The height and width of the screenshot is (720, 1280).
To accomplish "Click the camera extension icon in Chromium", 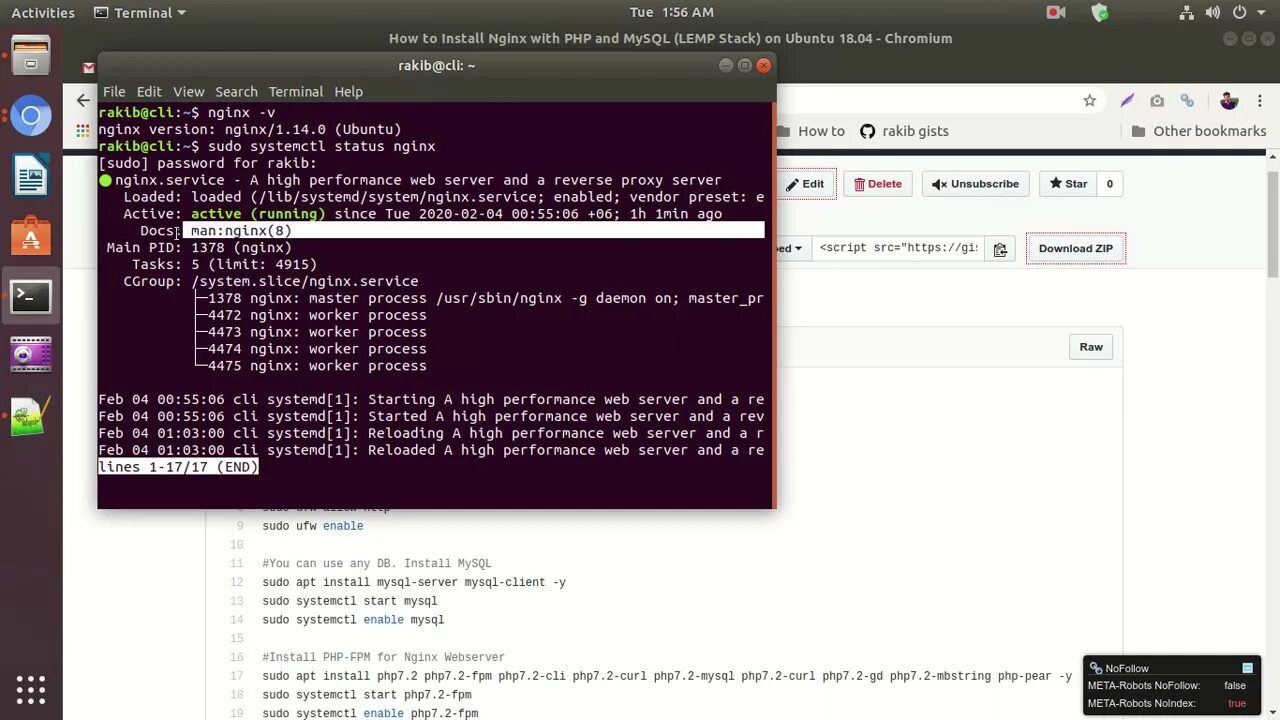I will 1157,100.
